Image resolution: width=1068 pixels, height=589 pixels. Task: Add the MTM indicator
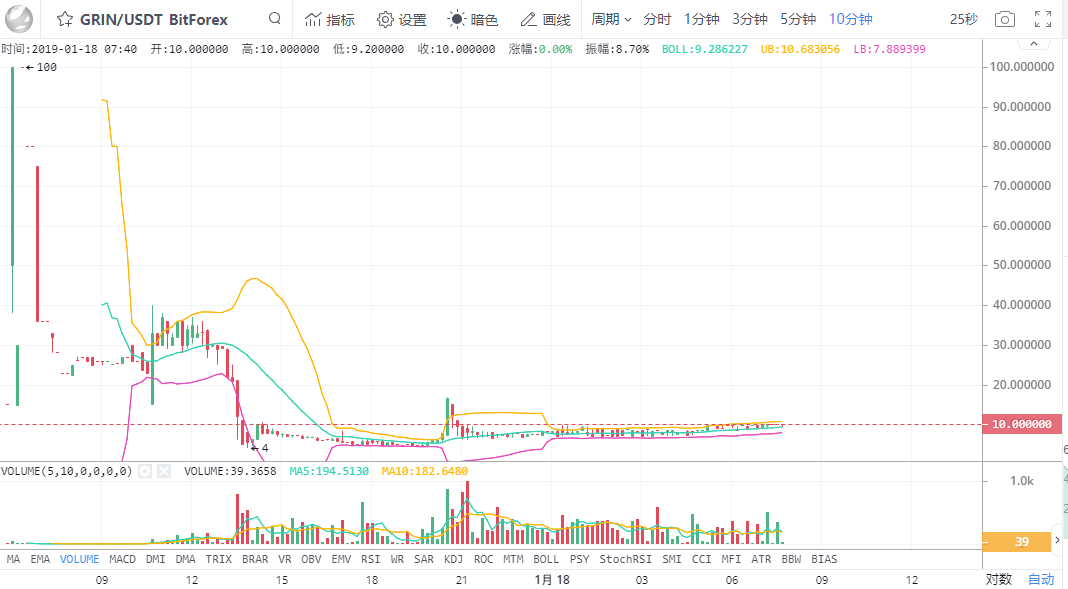coord(513,559)
